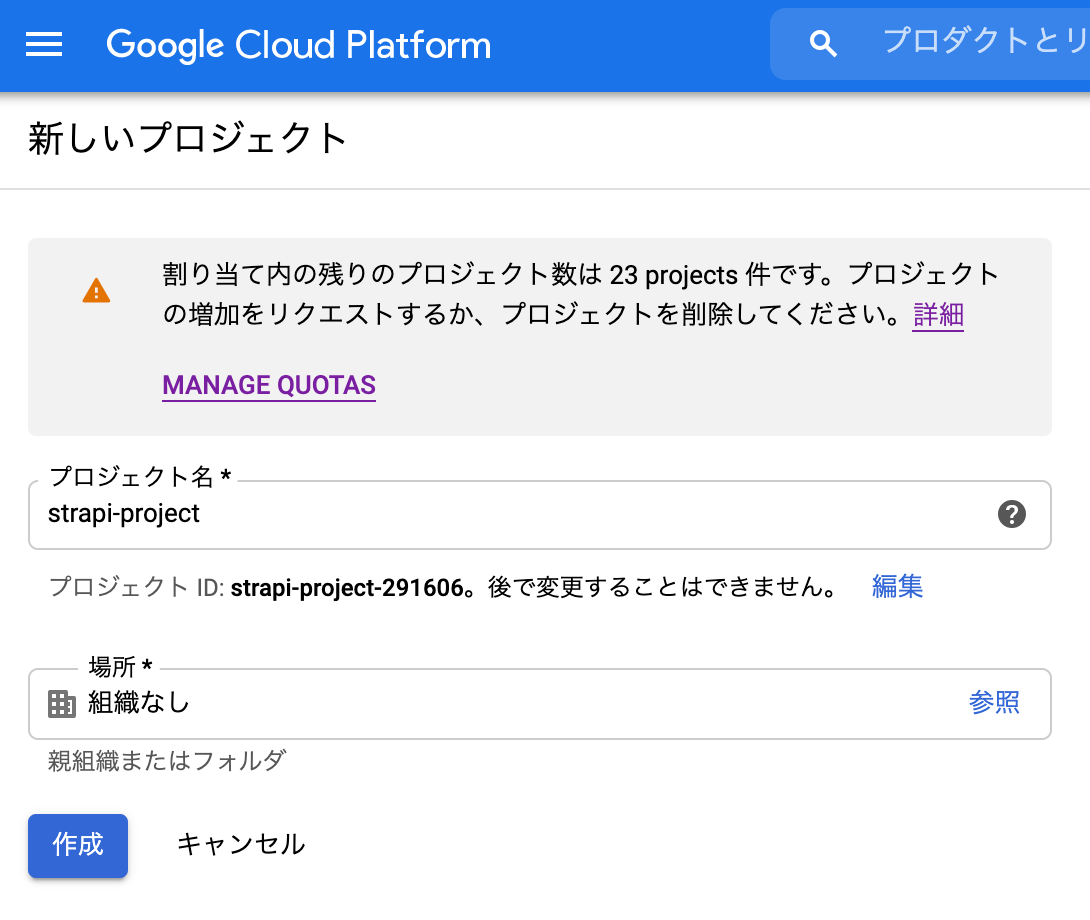The height and width of the screenshot is (920, 1090).
Task: Click the search magnifier icon
Action: [x=822, y=44]
